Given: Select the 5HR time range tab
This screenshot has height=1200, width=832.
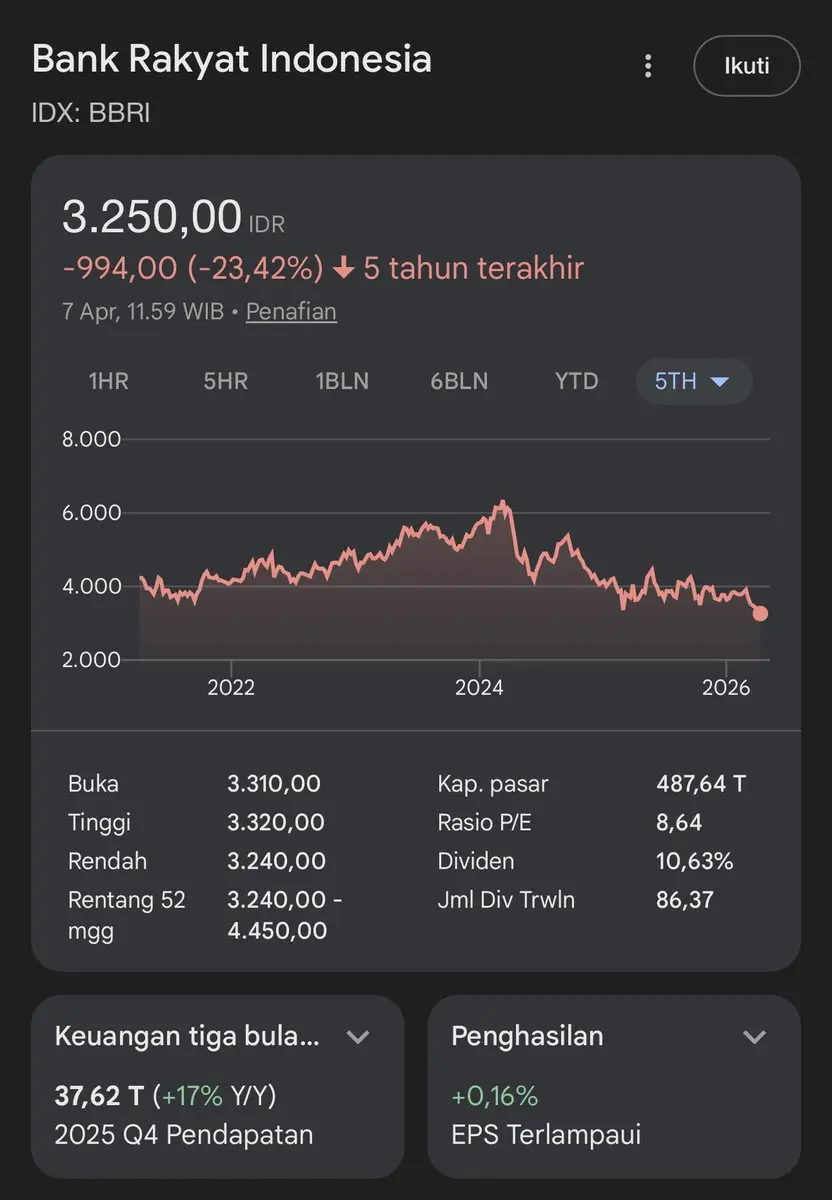Looking at the screenshot, I should pos(226,381).
